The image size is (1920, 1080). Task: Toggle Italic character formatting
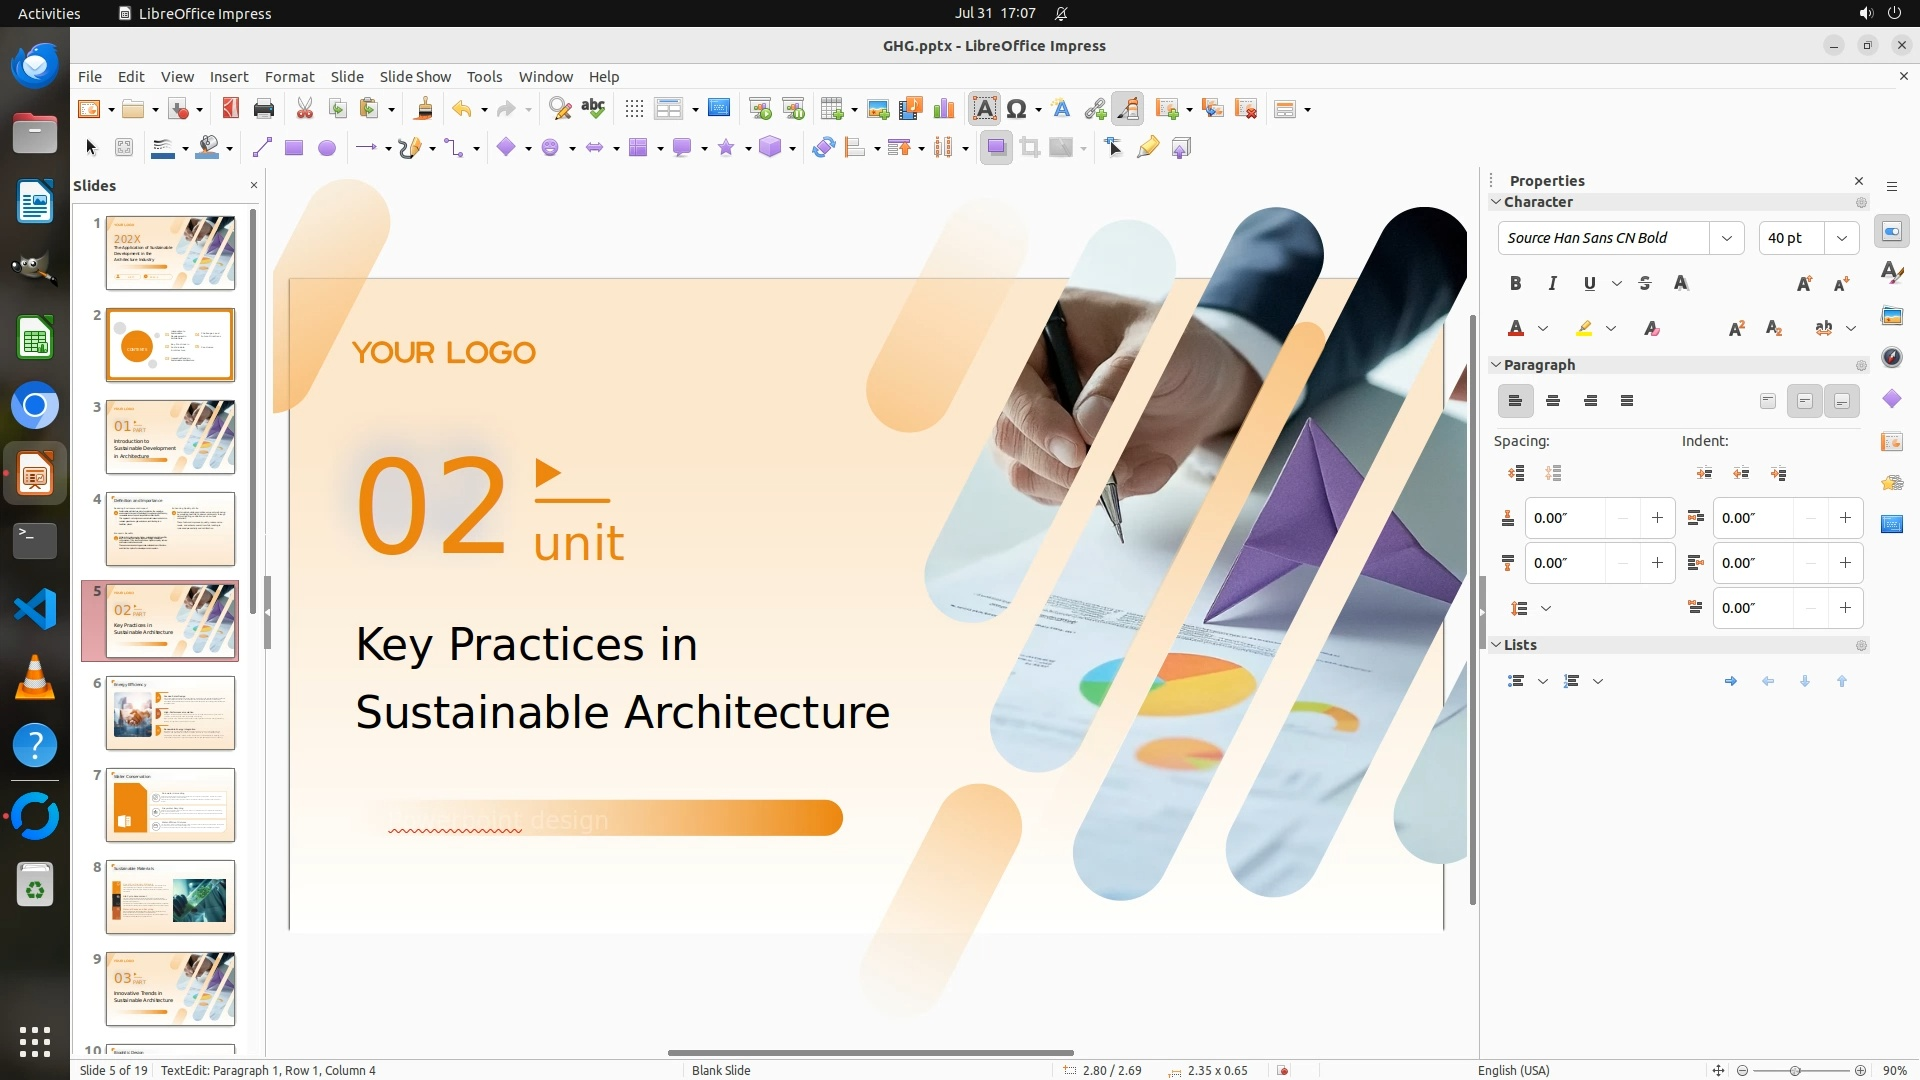[x=1552, y=284]
